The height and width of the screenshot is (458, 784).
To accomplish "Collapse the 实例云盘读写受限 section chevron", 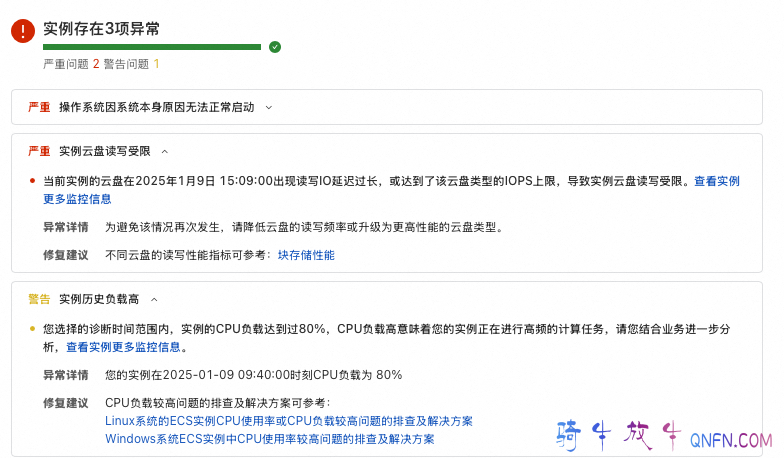I will (165, 151).
